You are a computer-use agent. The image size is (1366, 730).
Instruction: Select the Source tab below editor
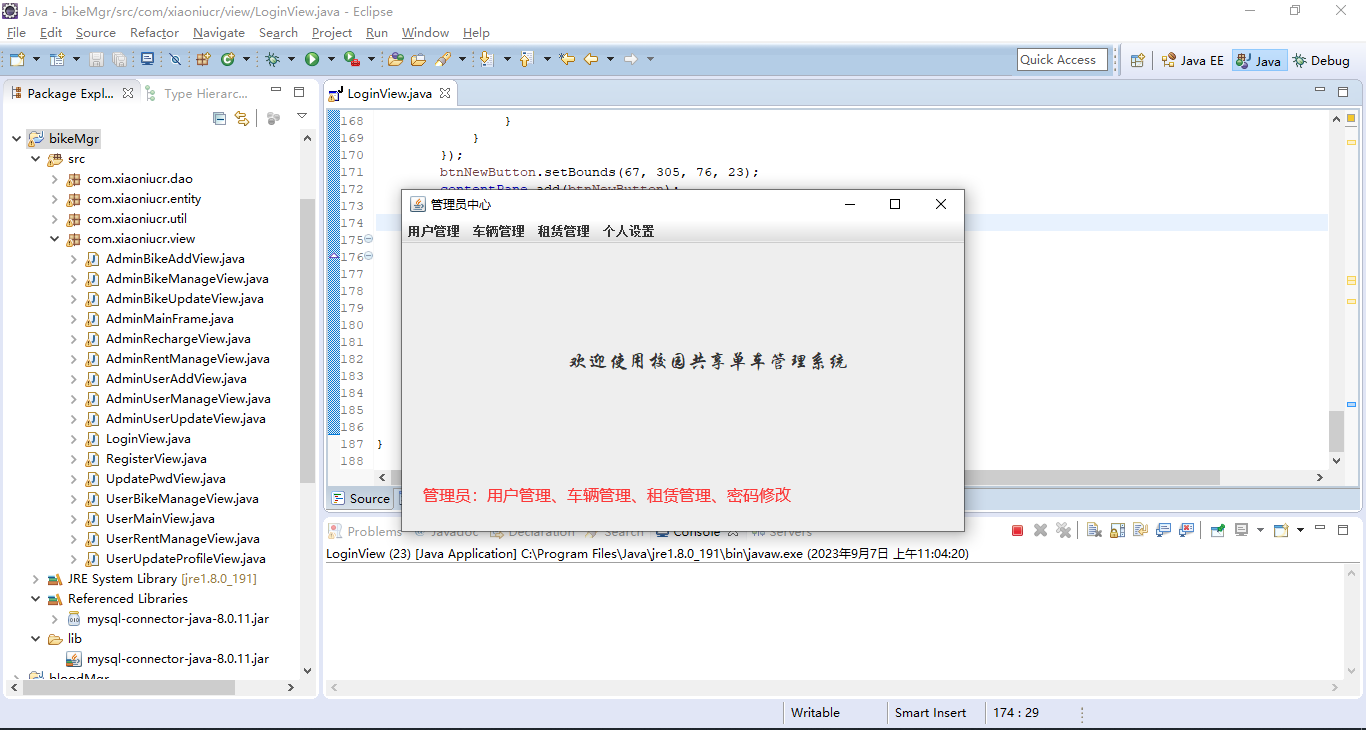click(361, 499)
